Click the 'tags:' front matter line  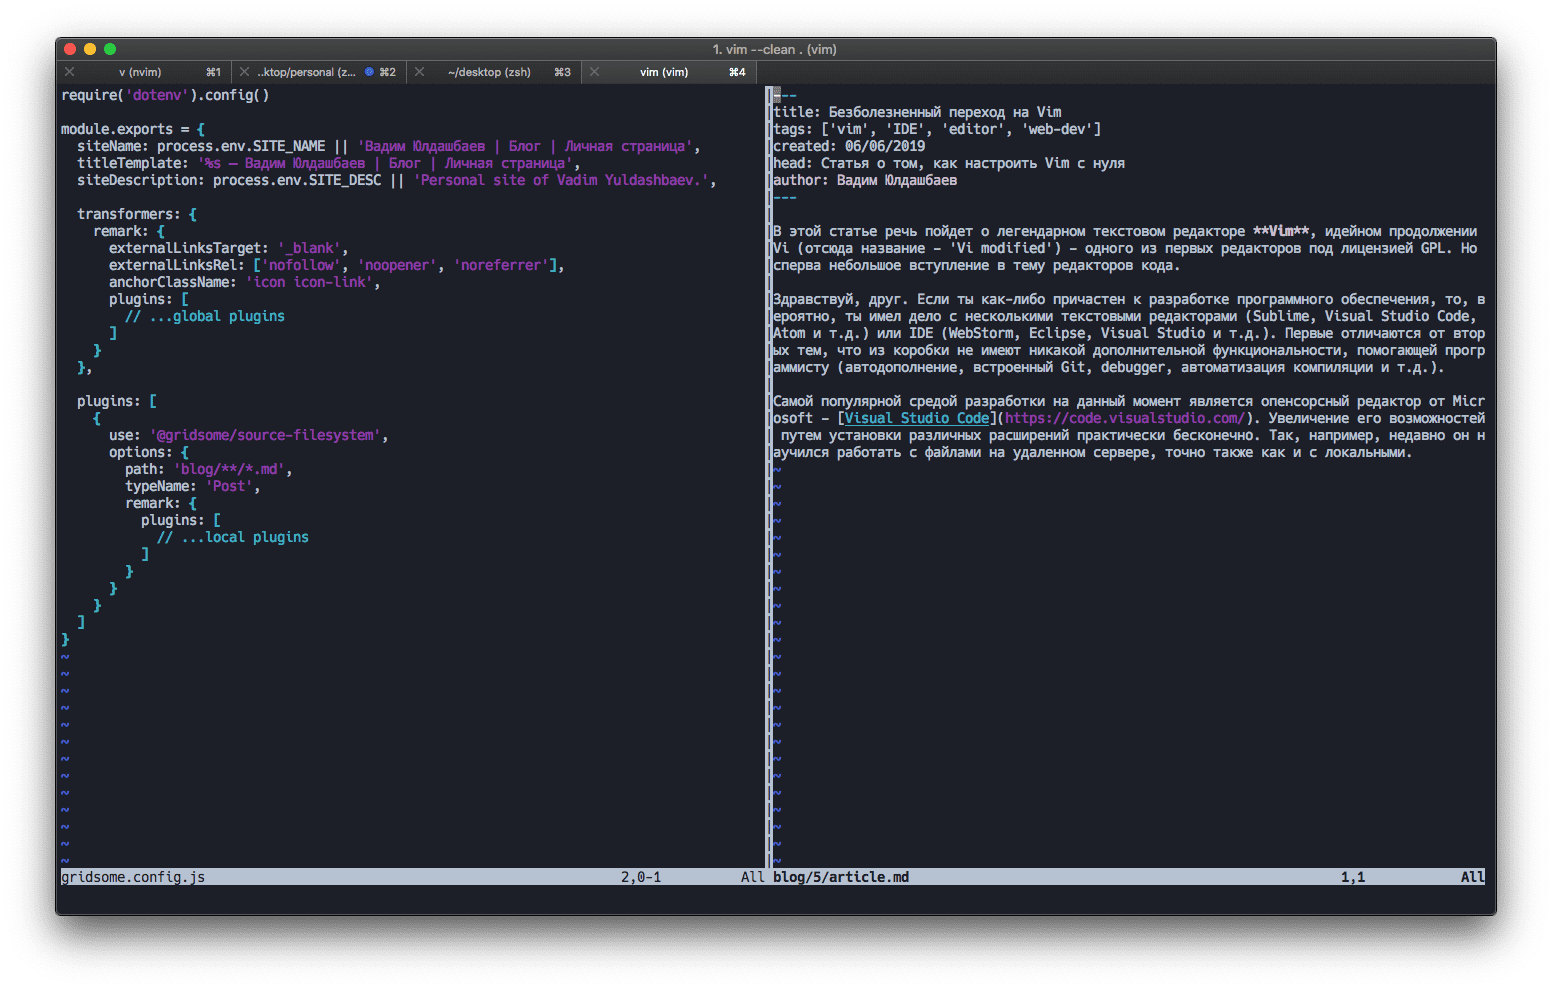tap(937, 129)
